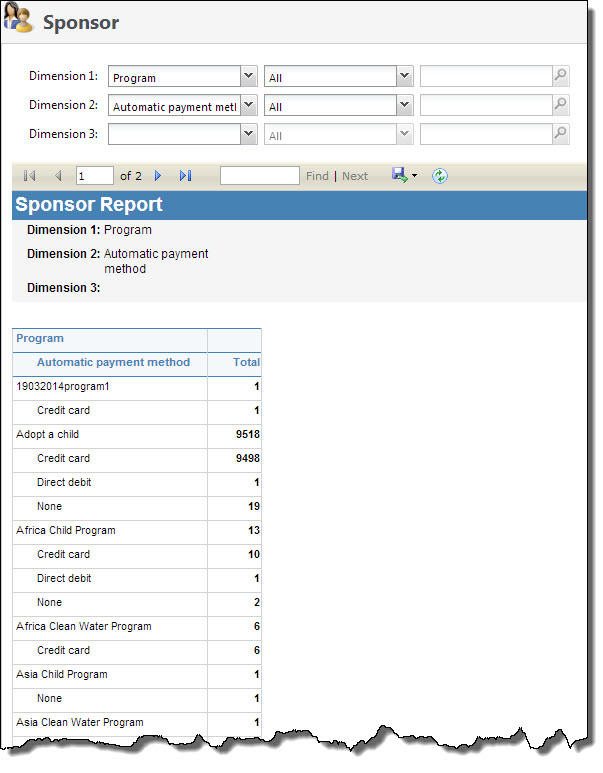Click the Find link in toolbar
This screenshot has height=773, width=603.
pos(317,176)
